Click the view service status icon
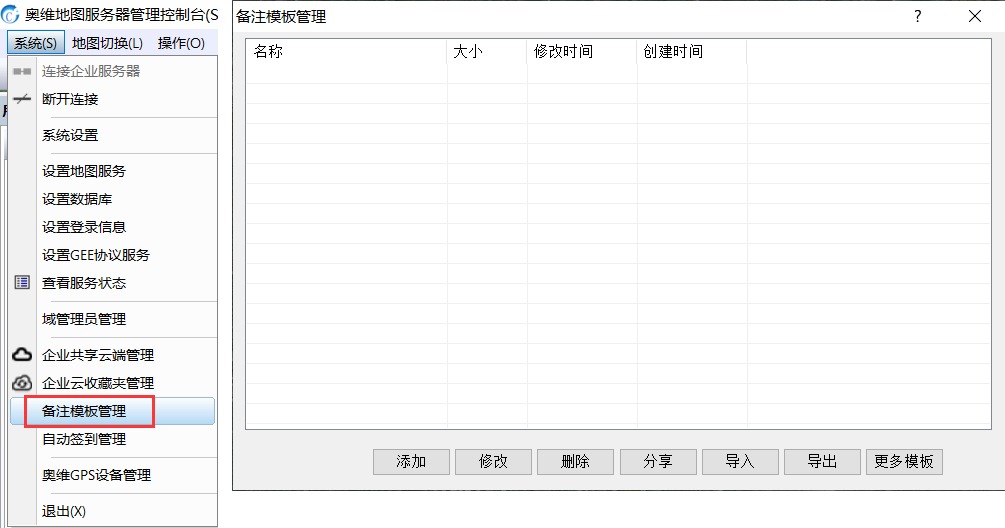 (x=22, y=283)
